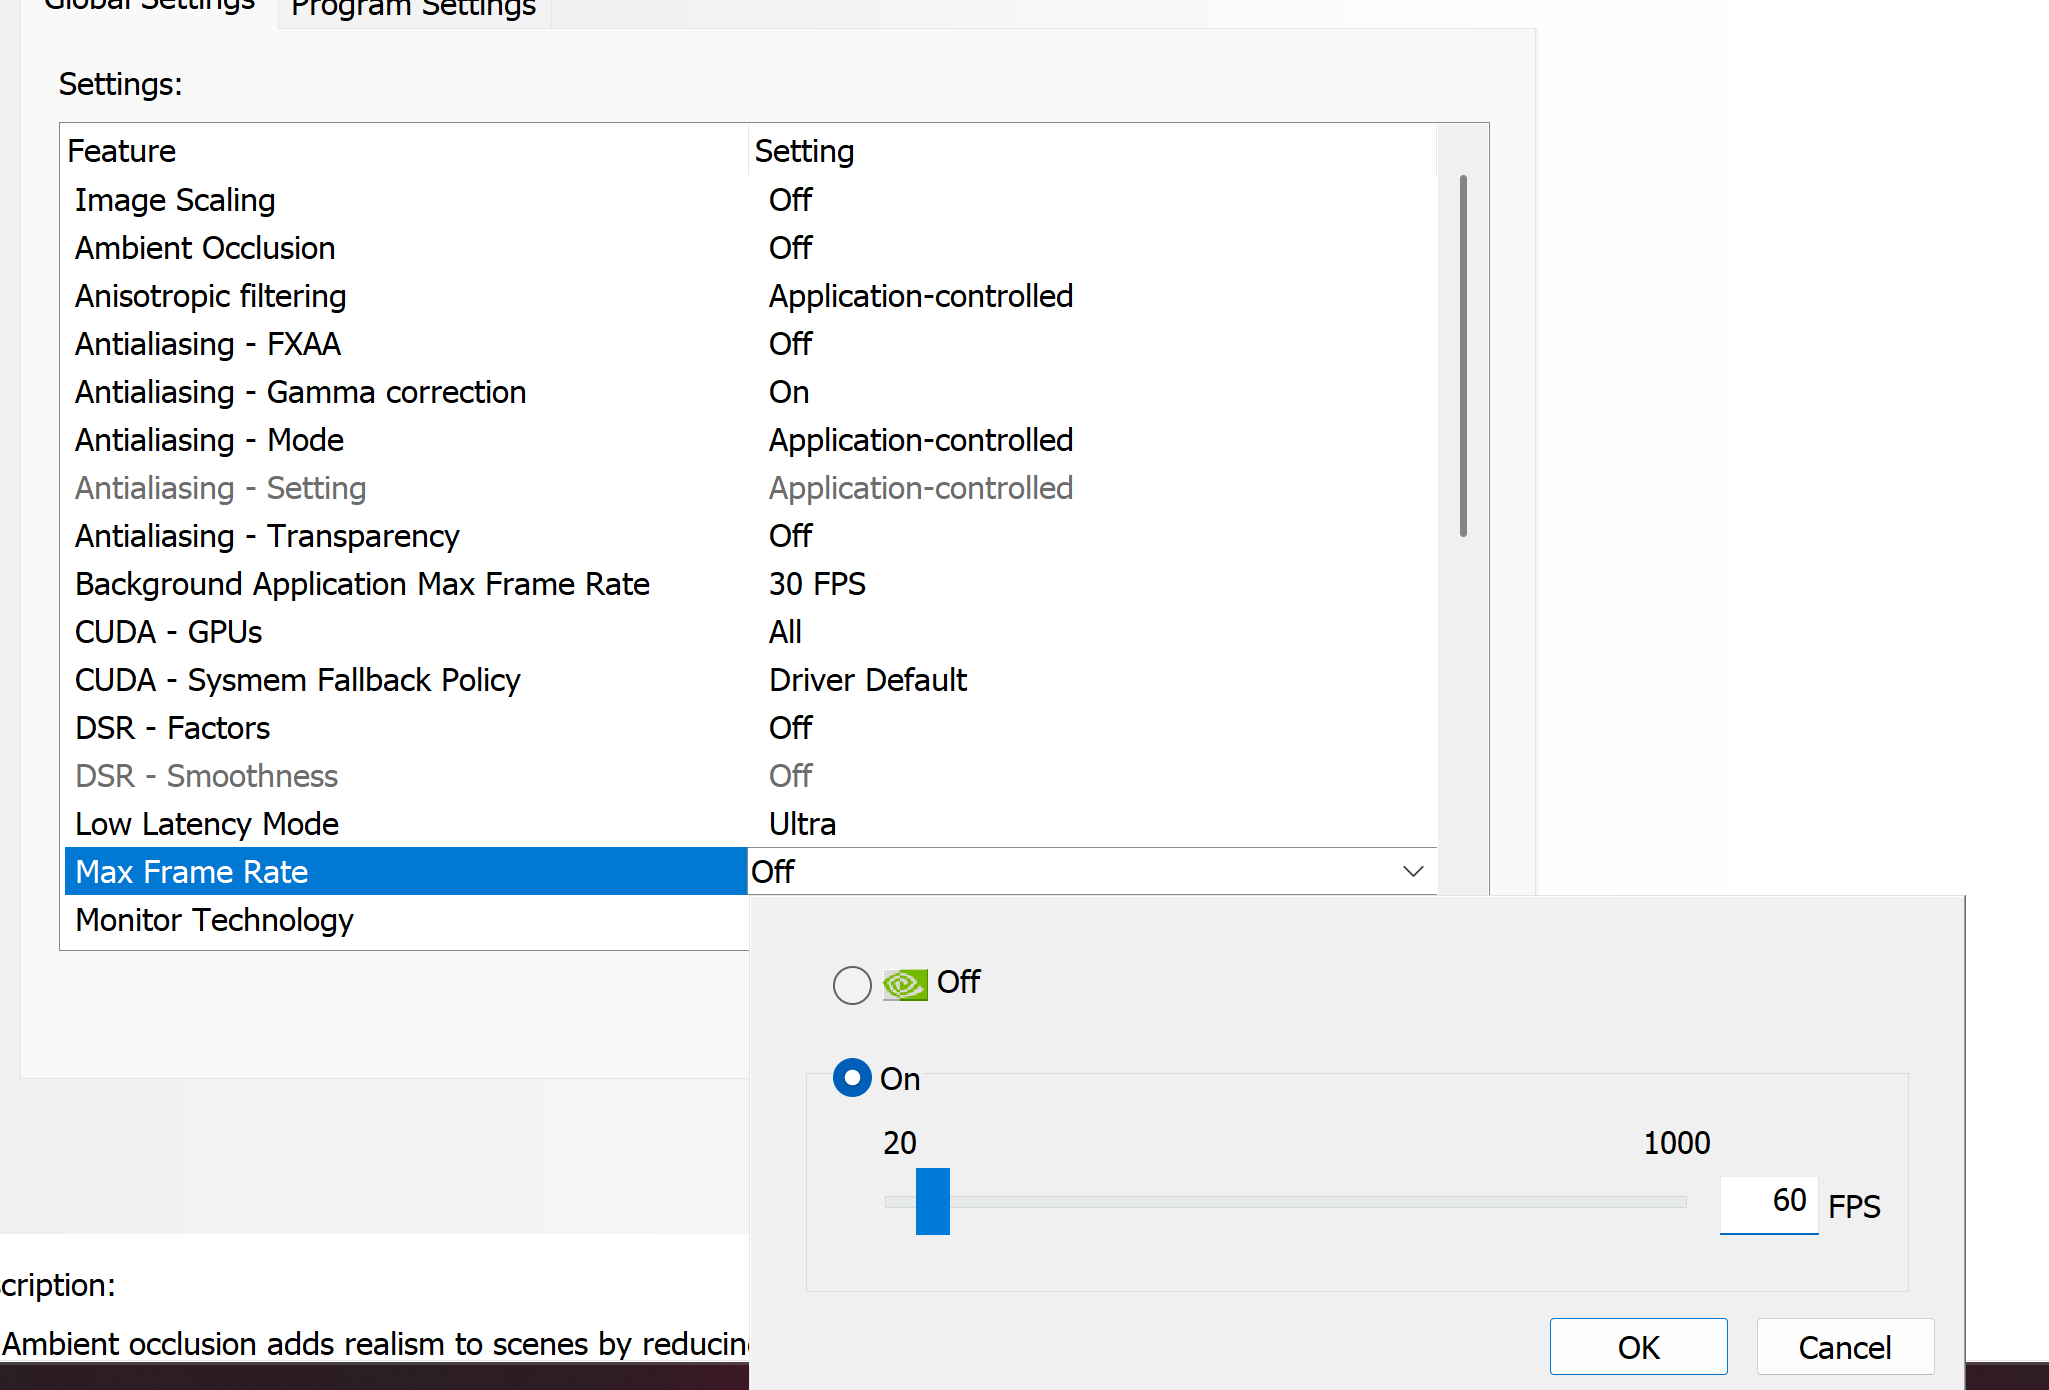Image resolution: width=2049 pixels, height=1390 pixels.
Task: Select the On radio button for frame limit
Action: [x=852, y=1078]
